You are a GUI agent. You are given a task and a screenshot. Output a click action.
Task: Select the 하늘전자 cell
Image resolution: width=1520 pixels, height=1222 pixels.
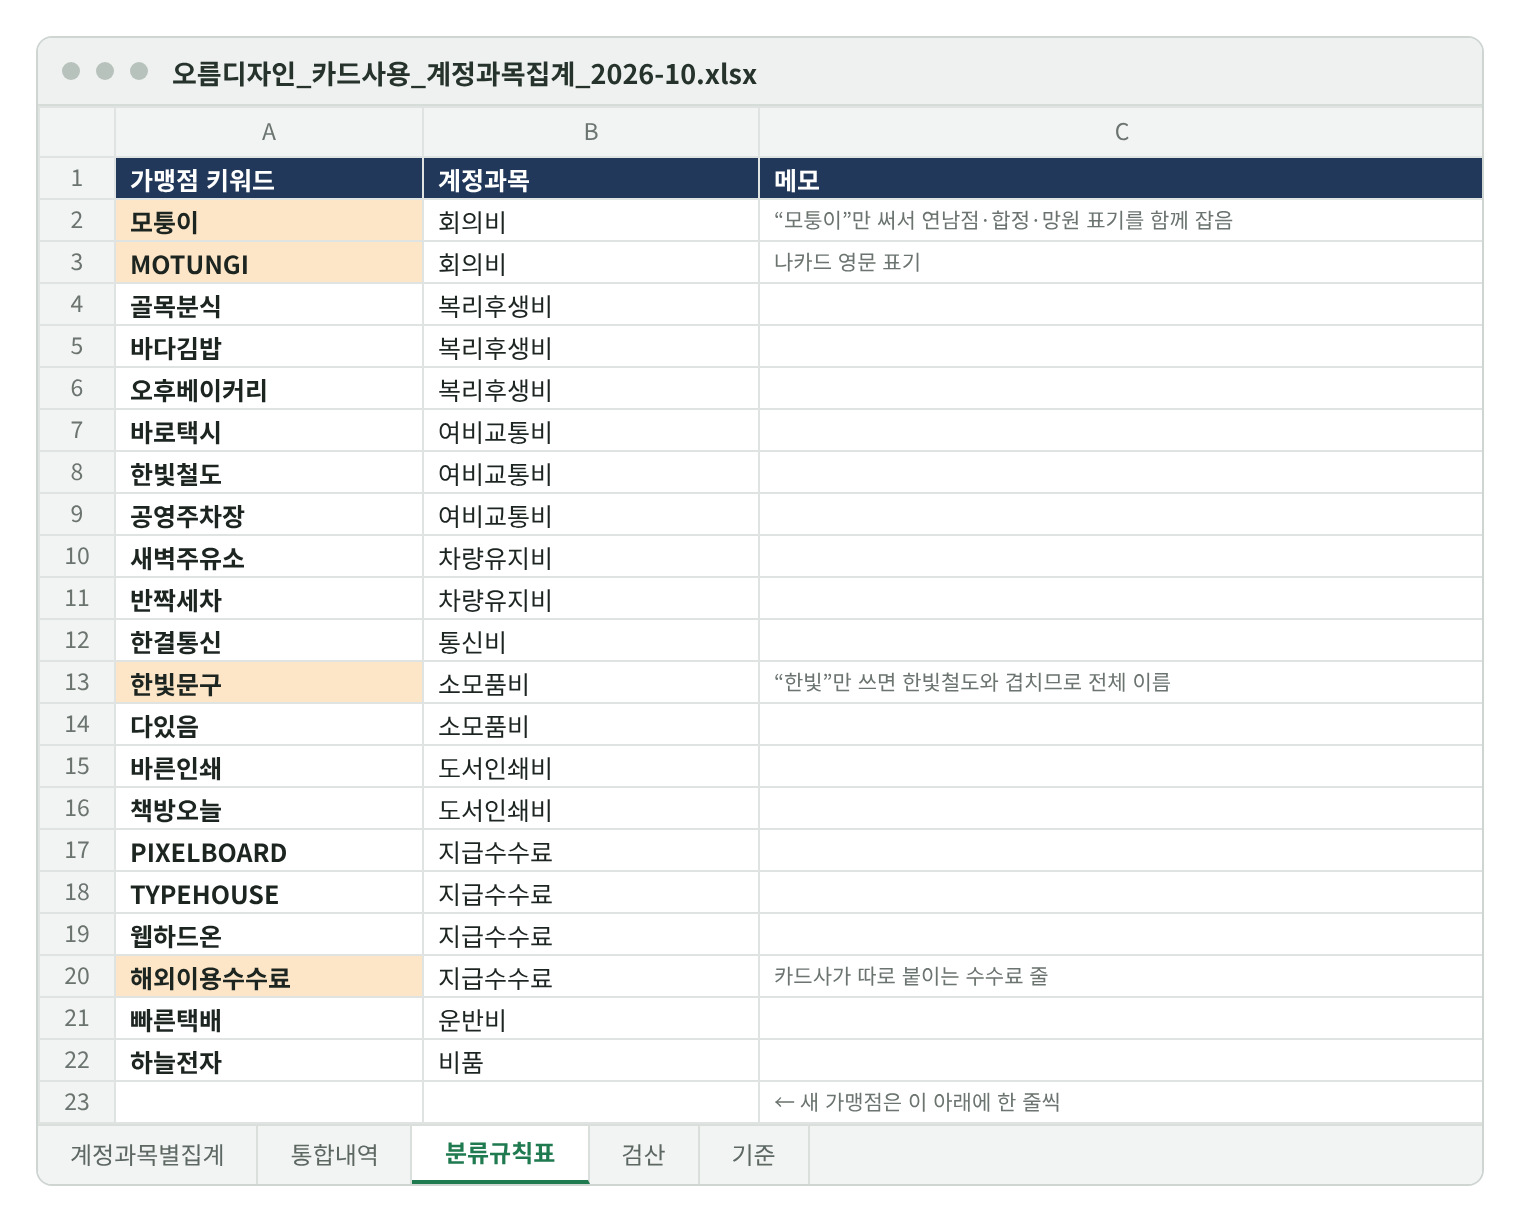[x=269, y=1061]
